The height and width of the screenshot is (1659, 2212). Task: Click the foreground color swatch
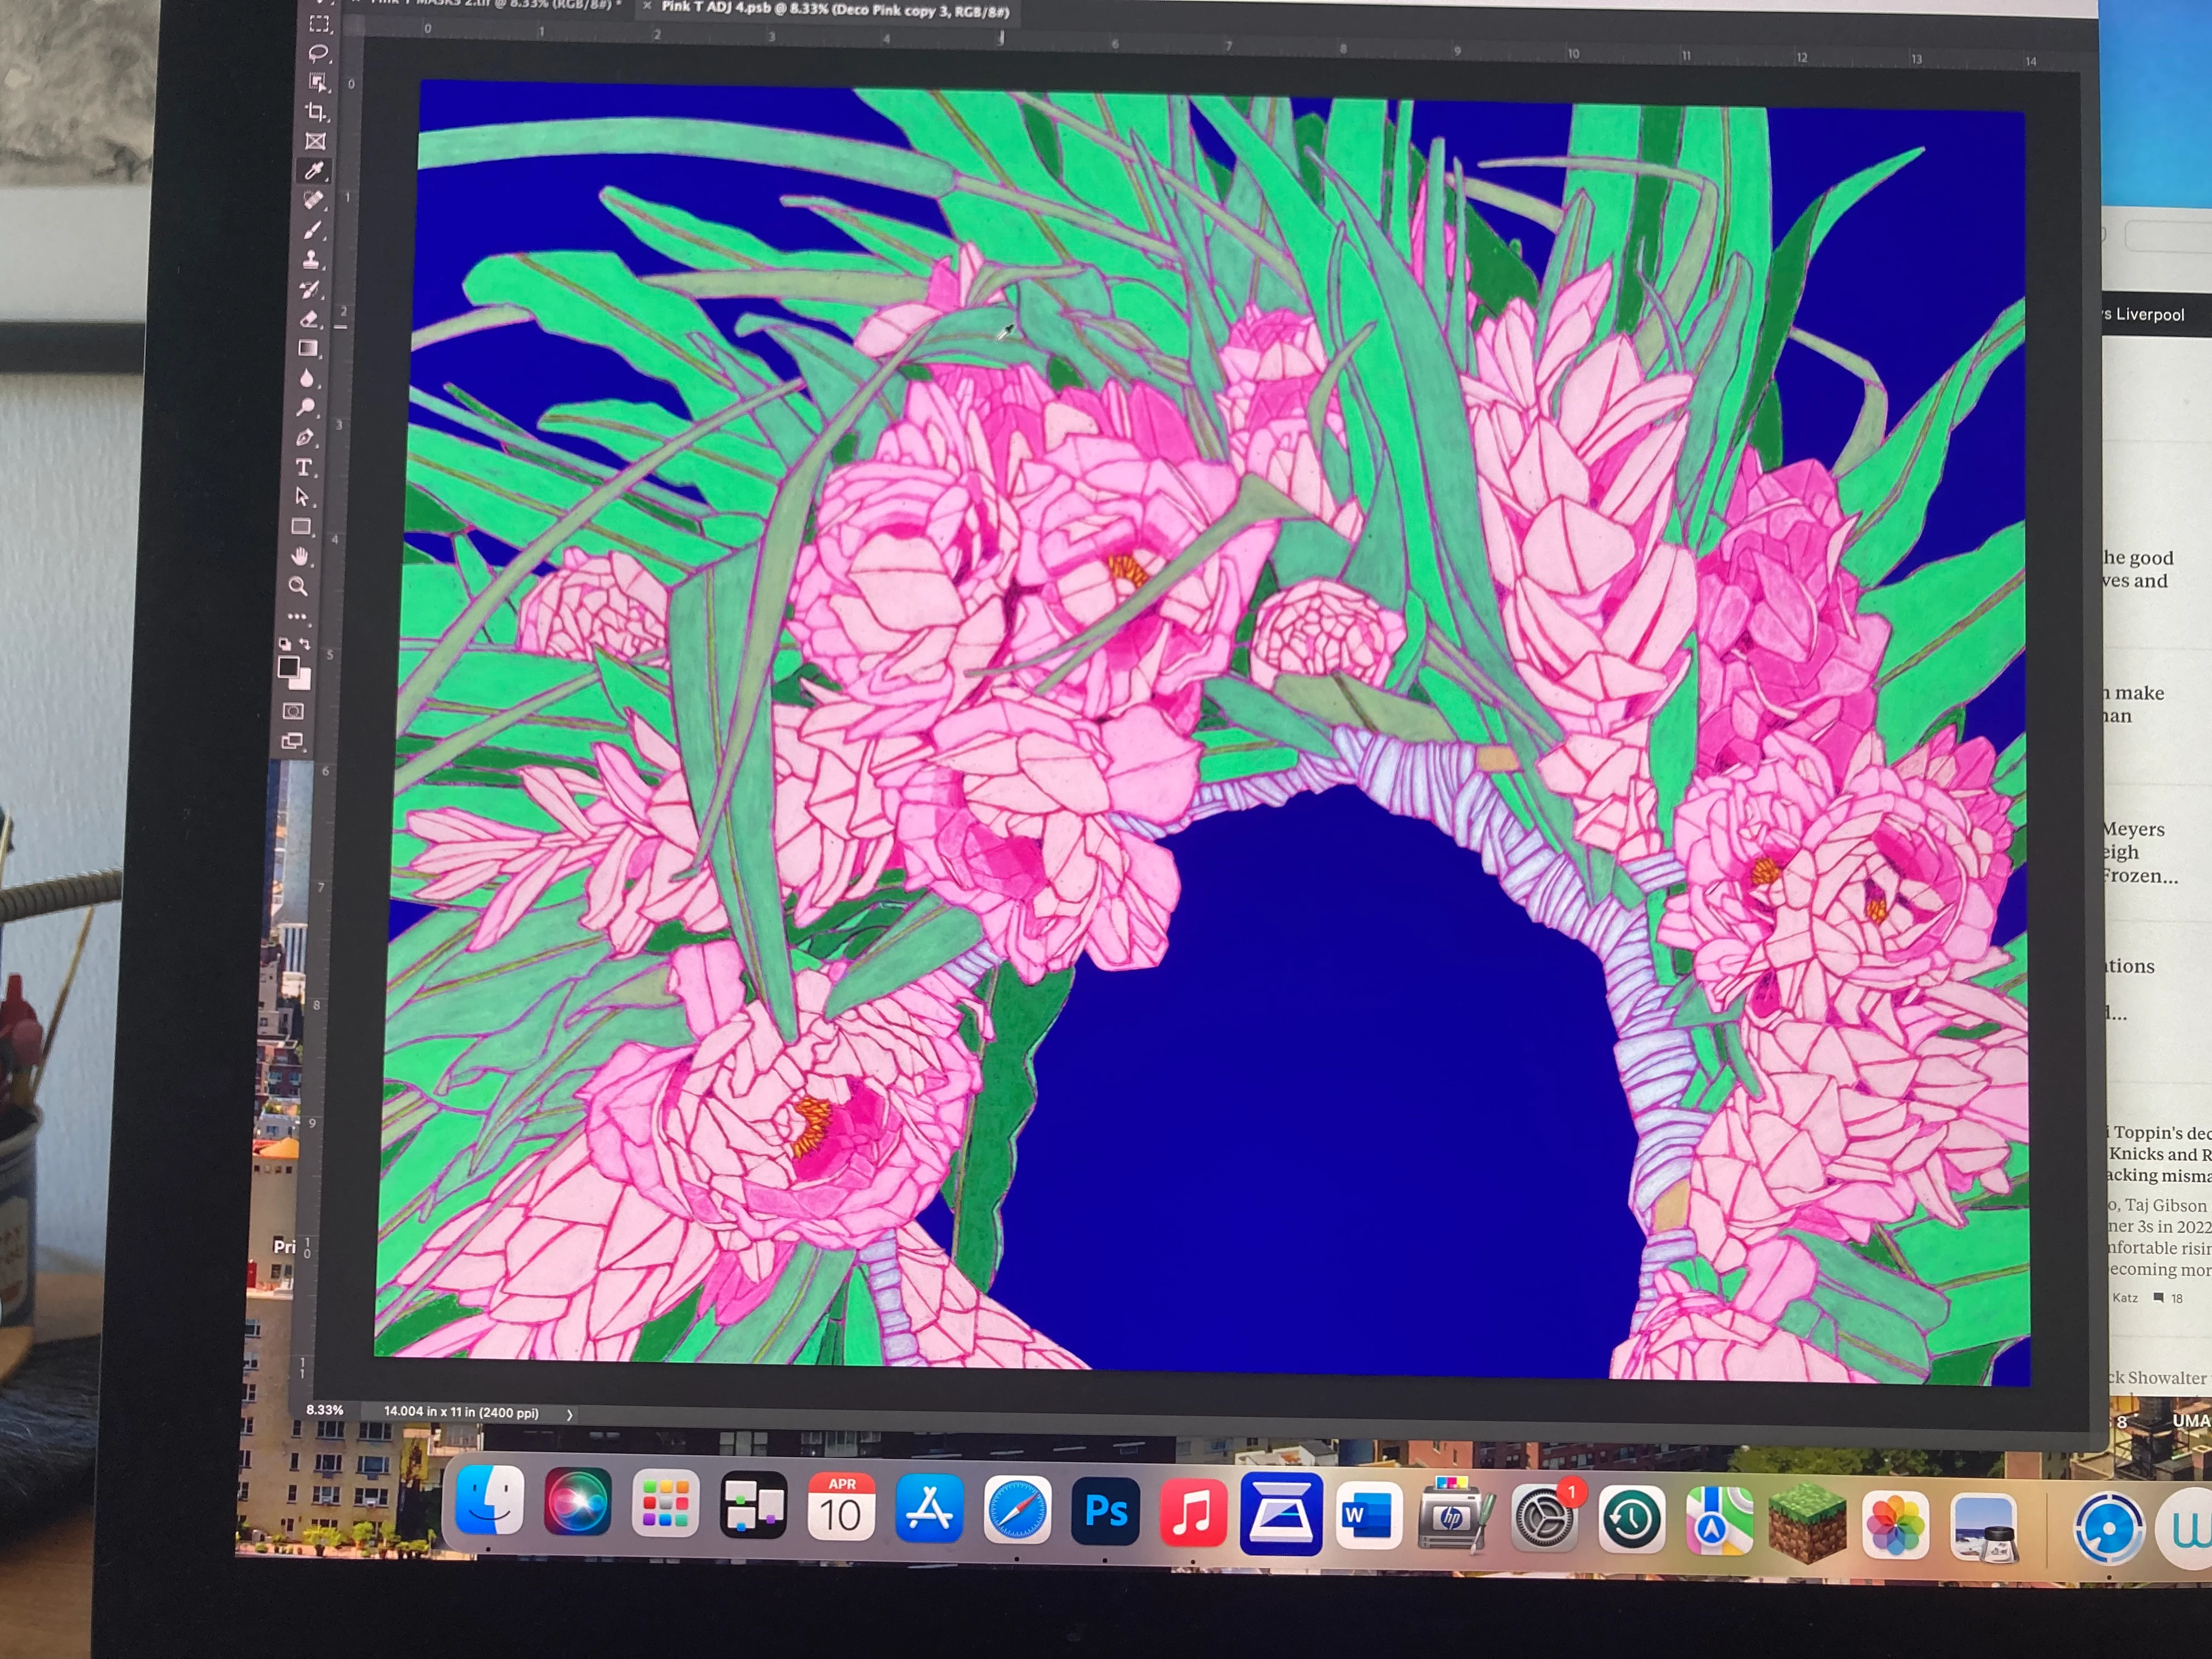(289, 667)
